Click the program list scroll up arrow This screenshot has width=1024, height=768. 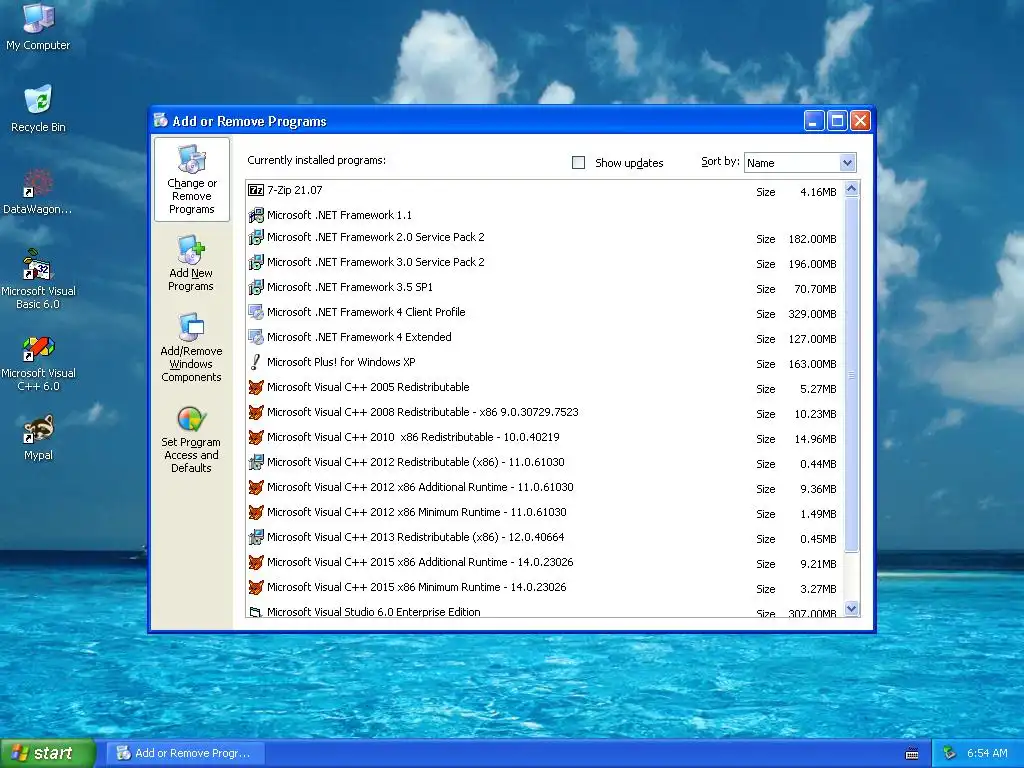851,189
